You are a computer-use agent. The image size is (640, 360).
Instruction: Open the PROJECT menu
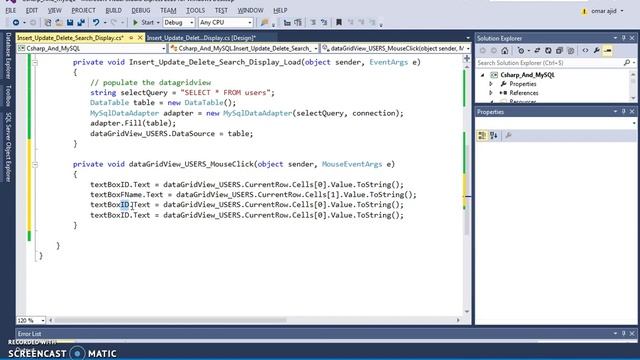(83, 10)
